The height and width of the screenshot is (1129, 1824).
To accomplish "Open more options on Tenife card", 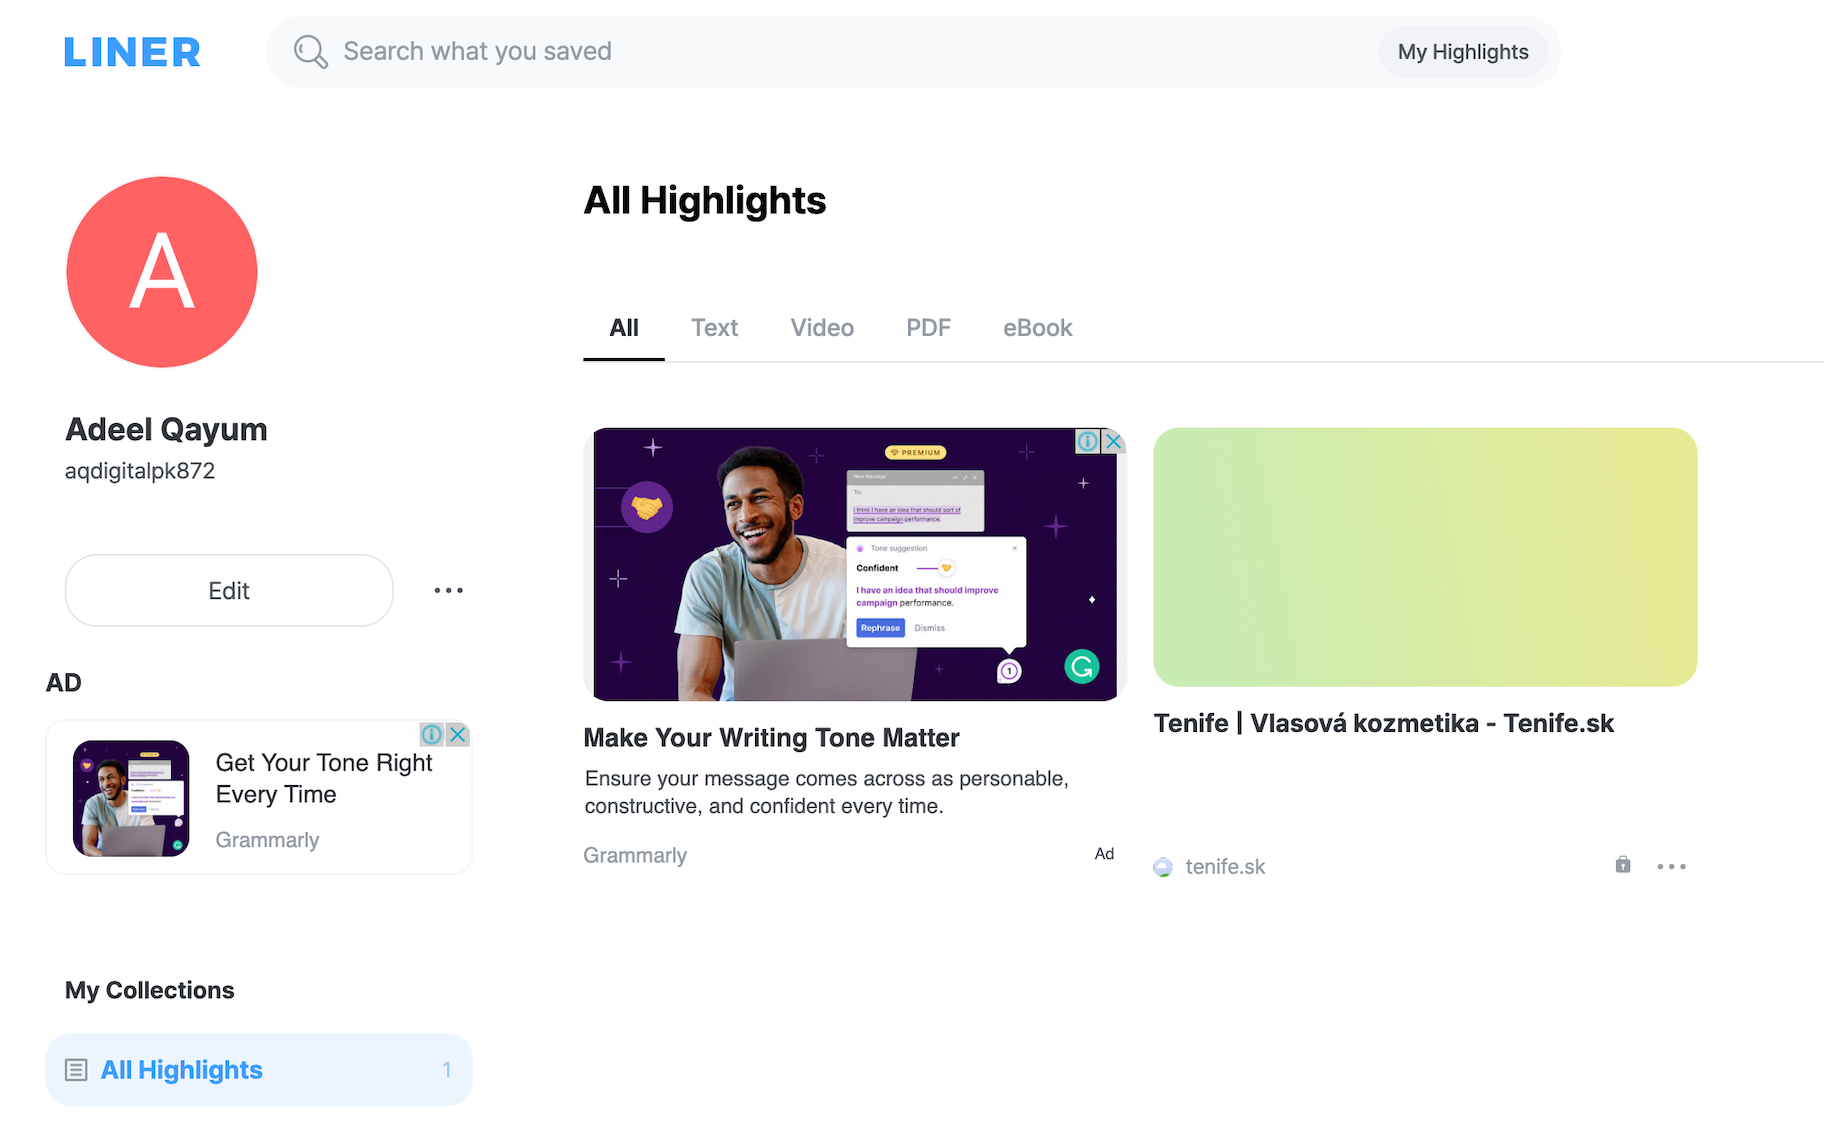I will click(x=1671, y=867).
